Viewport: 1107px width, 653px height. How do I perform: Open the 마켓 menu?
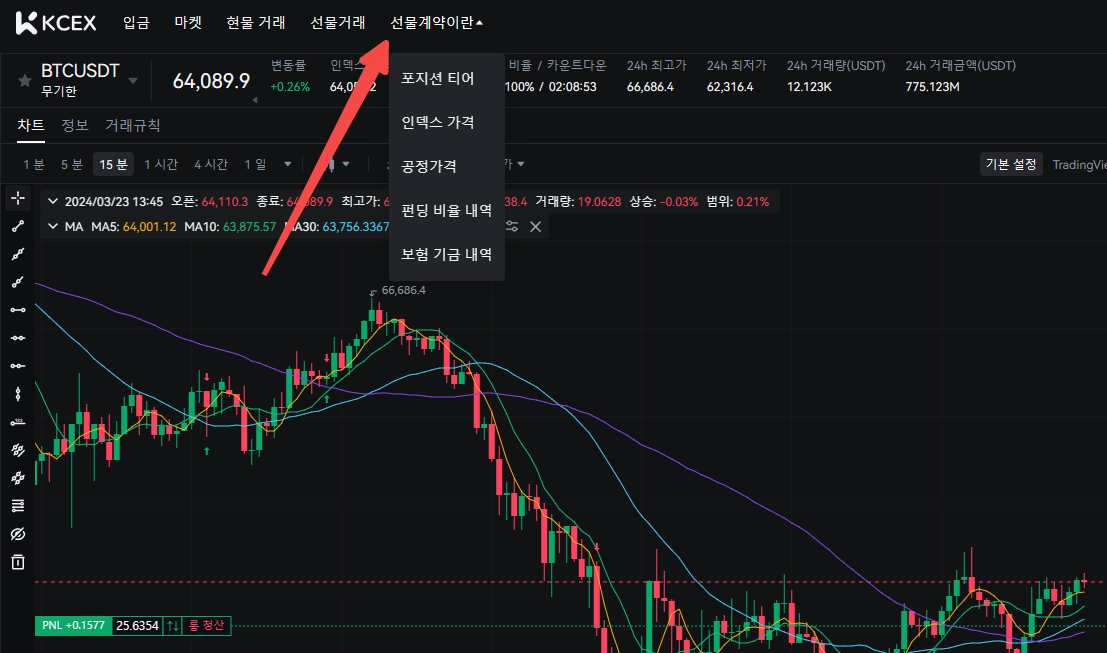click(x=189, y=23)
